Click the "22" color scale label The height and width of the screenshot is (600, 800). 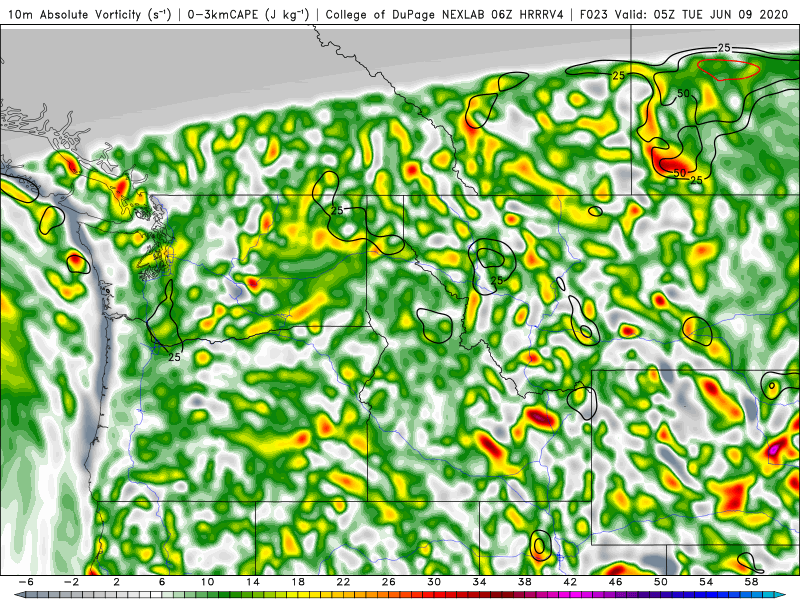tap(343, 582)
